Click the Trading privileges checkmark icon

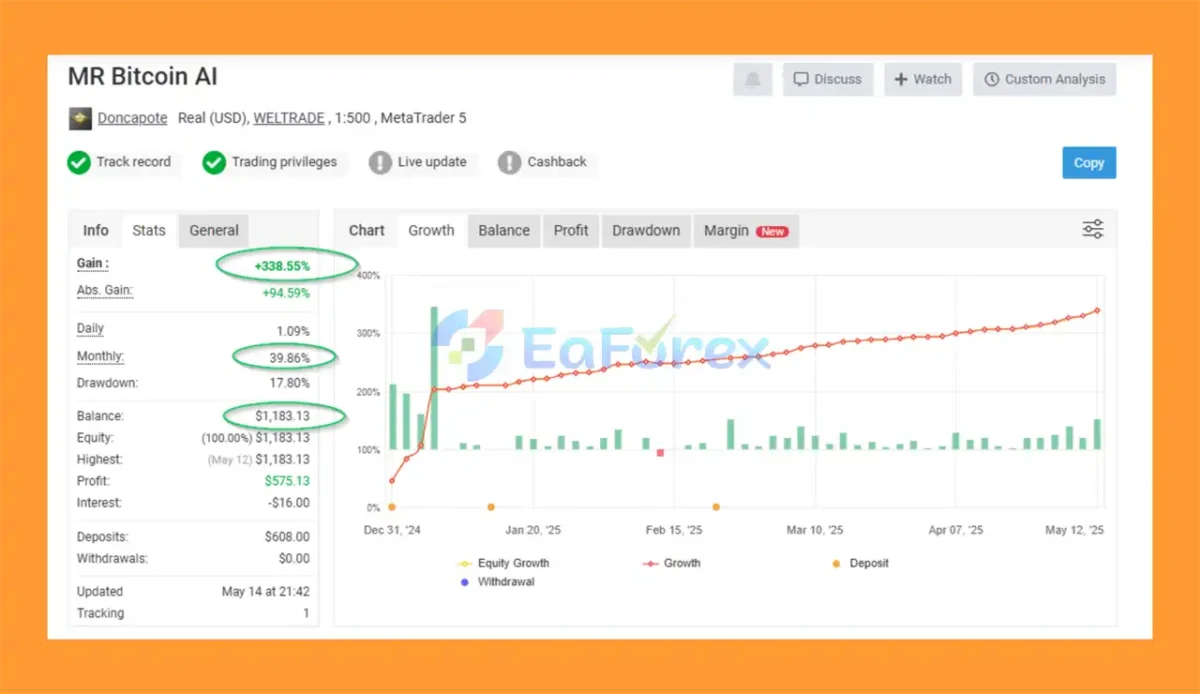click(x=214, y=162)
